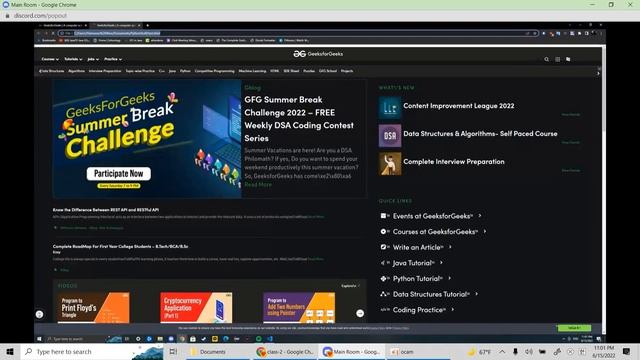Open REST API vs RESTful API article
The image size is (640, 360).
pyautogui.click(x=106, y=210)
